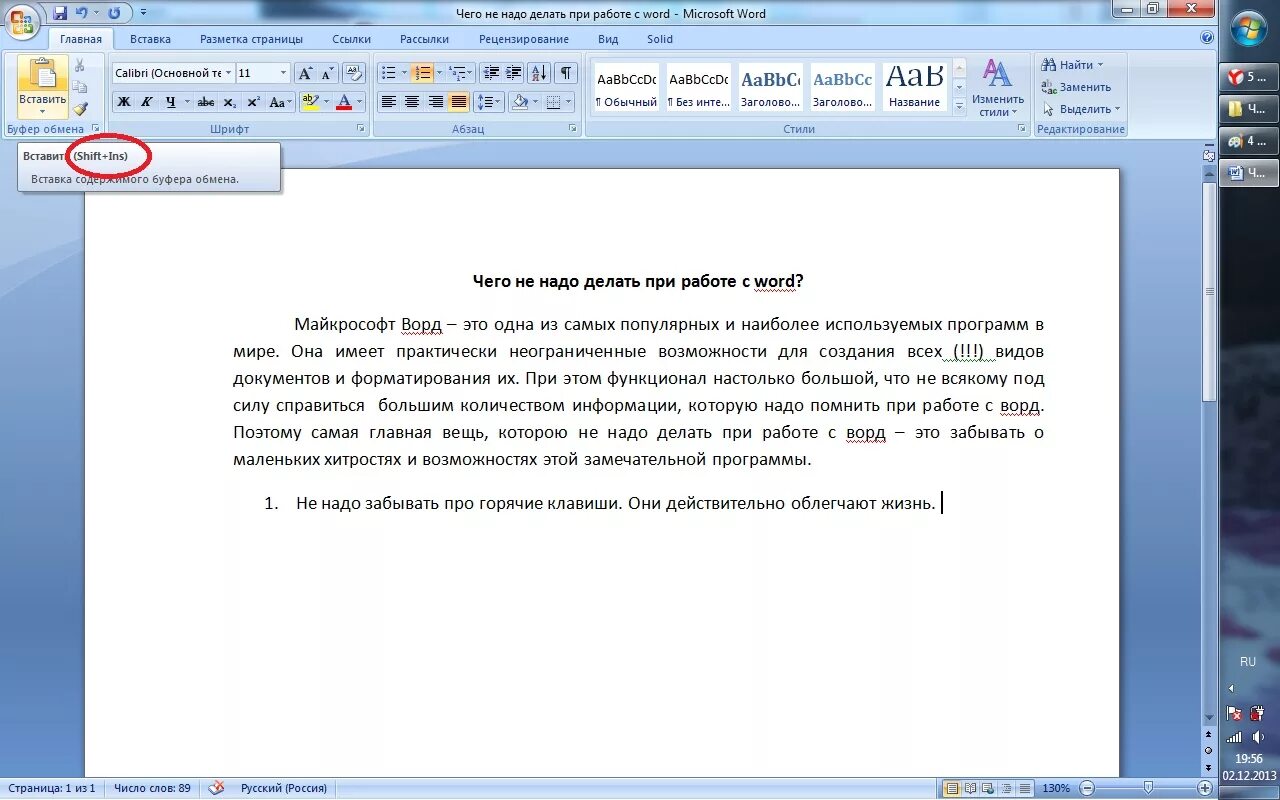Open the Office button menu

click(22, 21)
